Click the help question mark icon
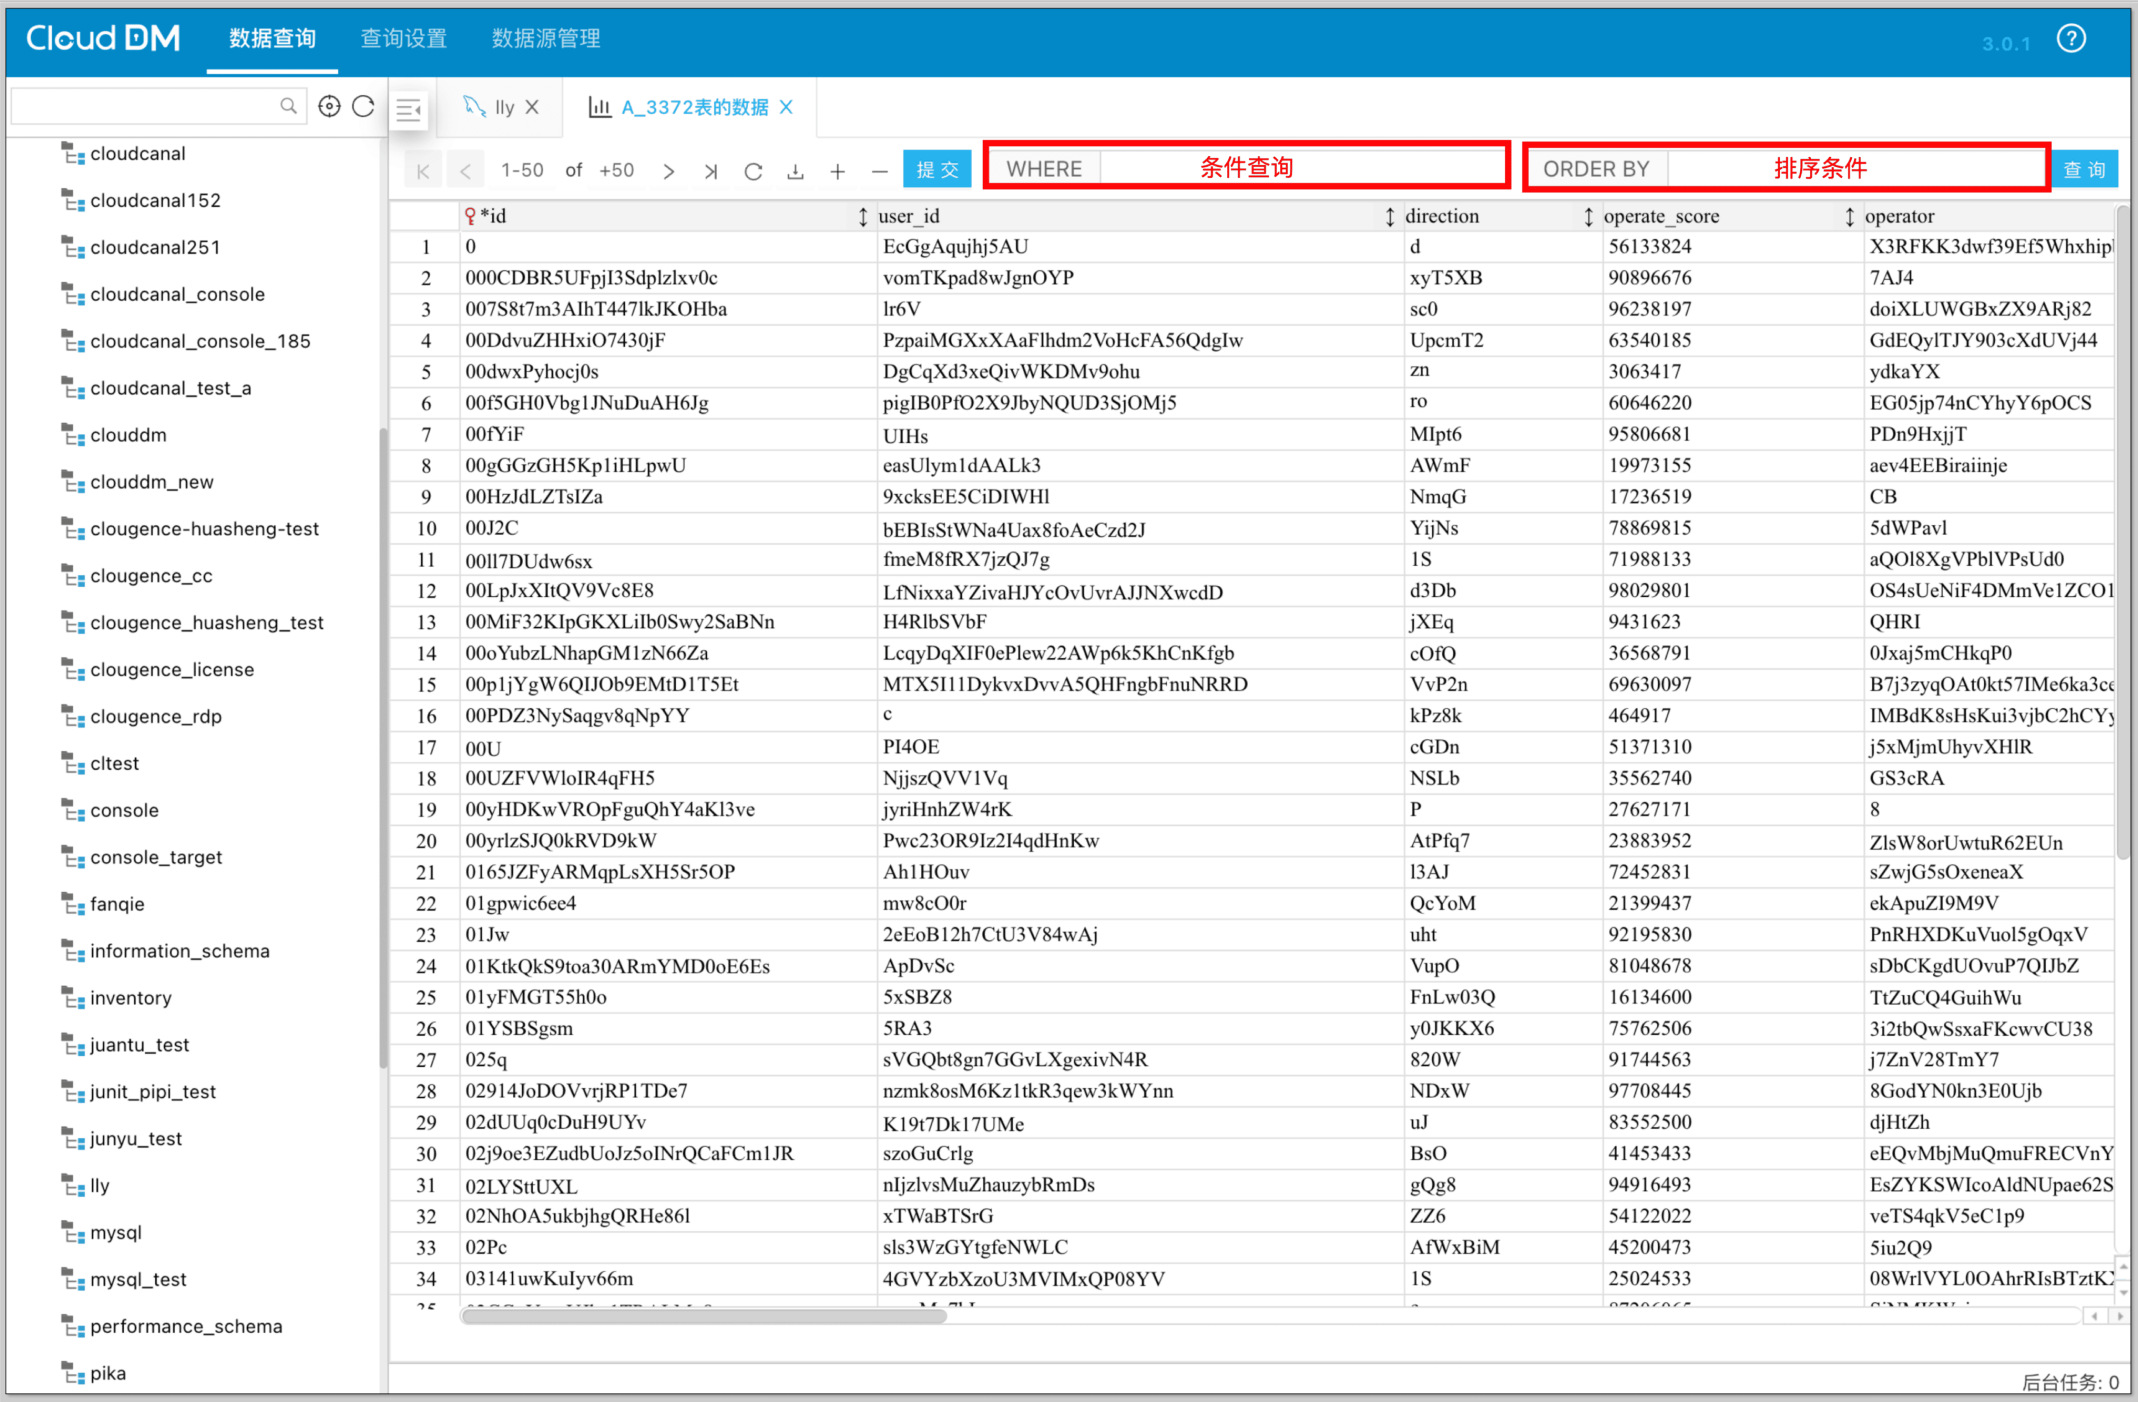The width and height of the screenshot is (2138, 1402). point(2071,39)
